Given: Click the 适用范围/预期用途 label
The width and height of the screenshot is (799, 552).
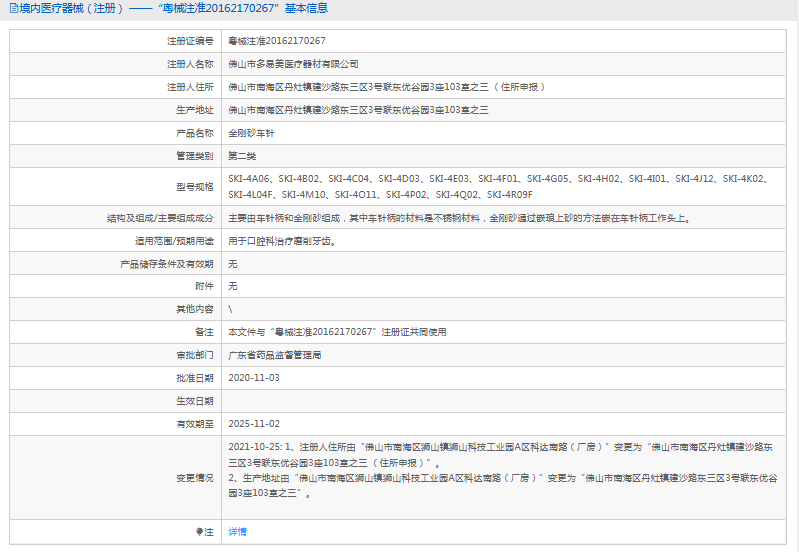Looking at the screenshot, I should [174, 241].
